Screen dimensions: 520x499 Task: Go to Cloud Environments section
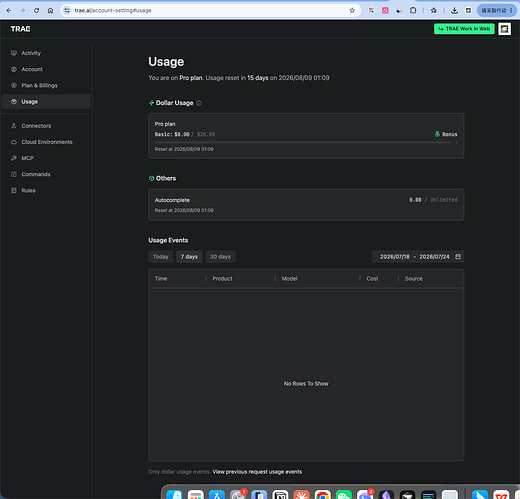point(46,142)
